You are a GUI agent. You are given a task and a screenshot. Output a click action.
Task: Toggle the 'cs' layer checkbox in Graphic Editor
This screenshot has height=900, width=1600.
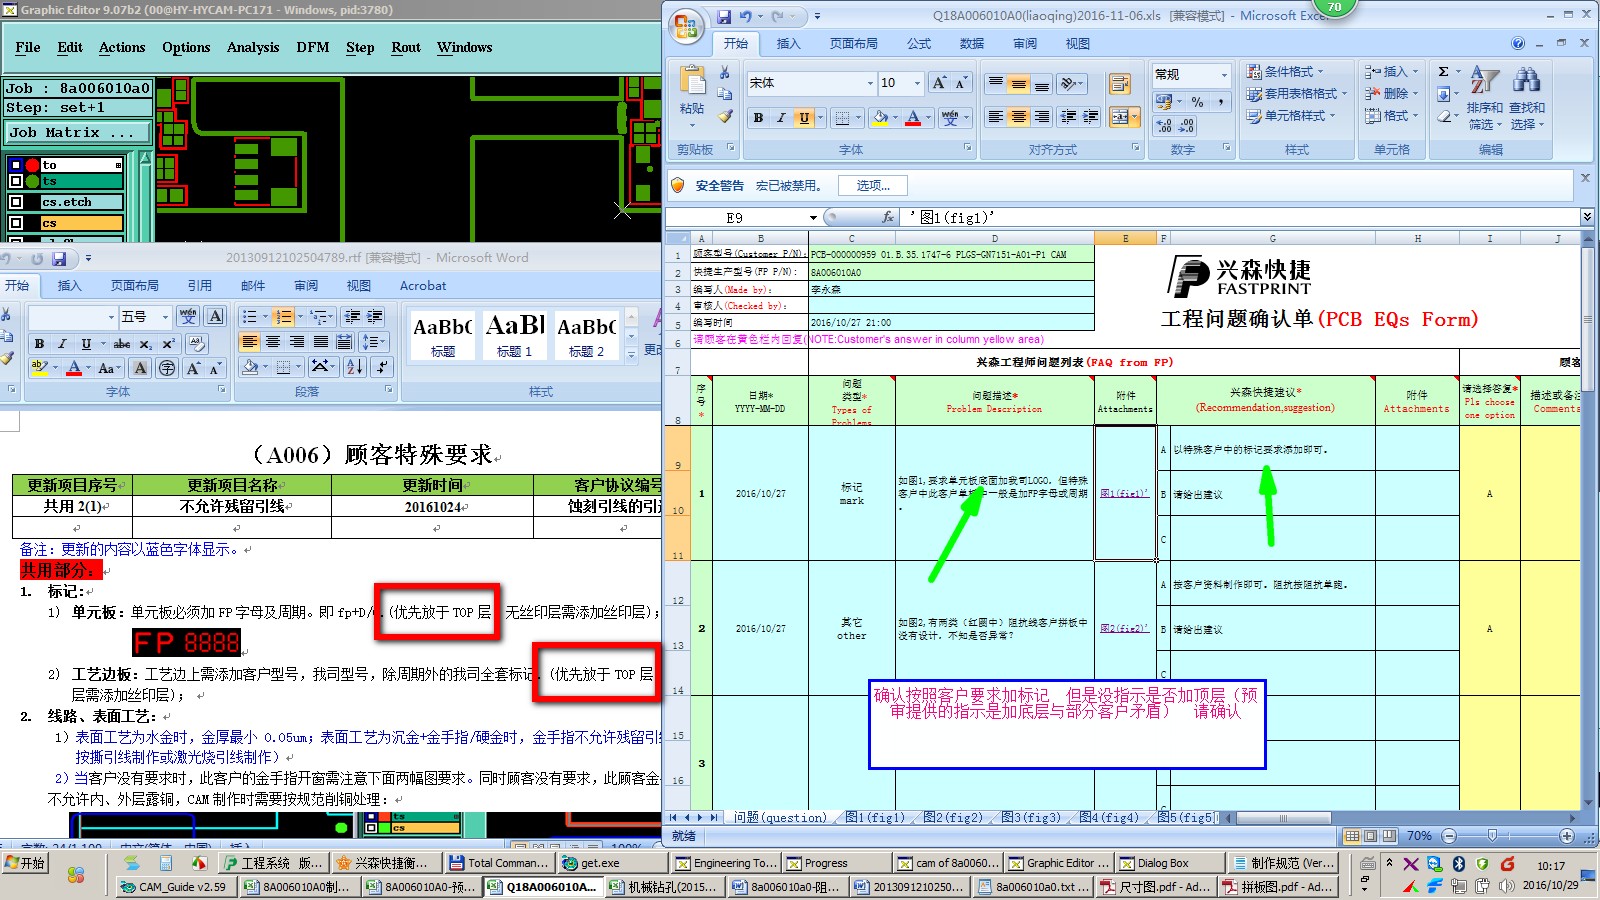[16, 223]
